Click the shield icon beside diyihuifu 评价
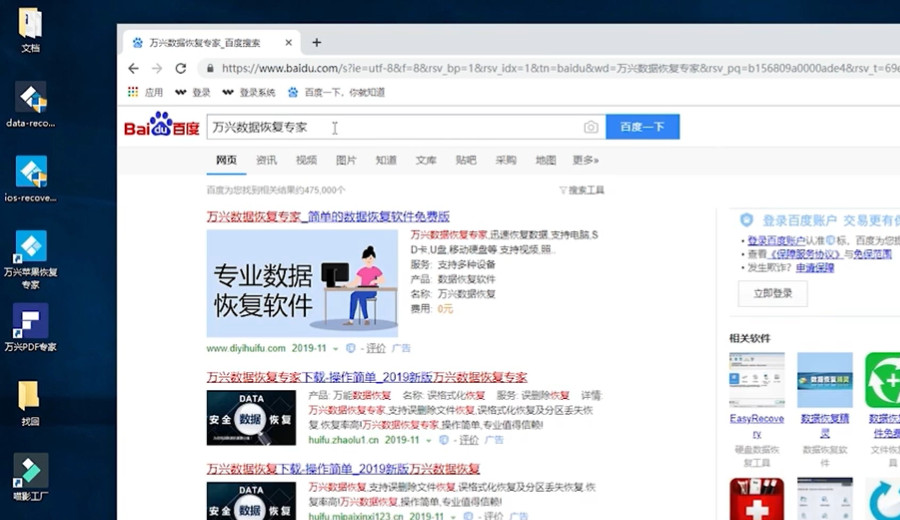 click(x=351, y=348)
